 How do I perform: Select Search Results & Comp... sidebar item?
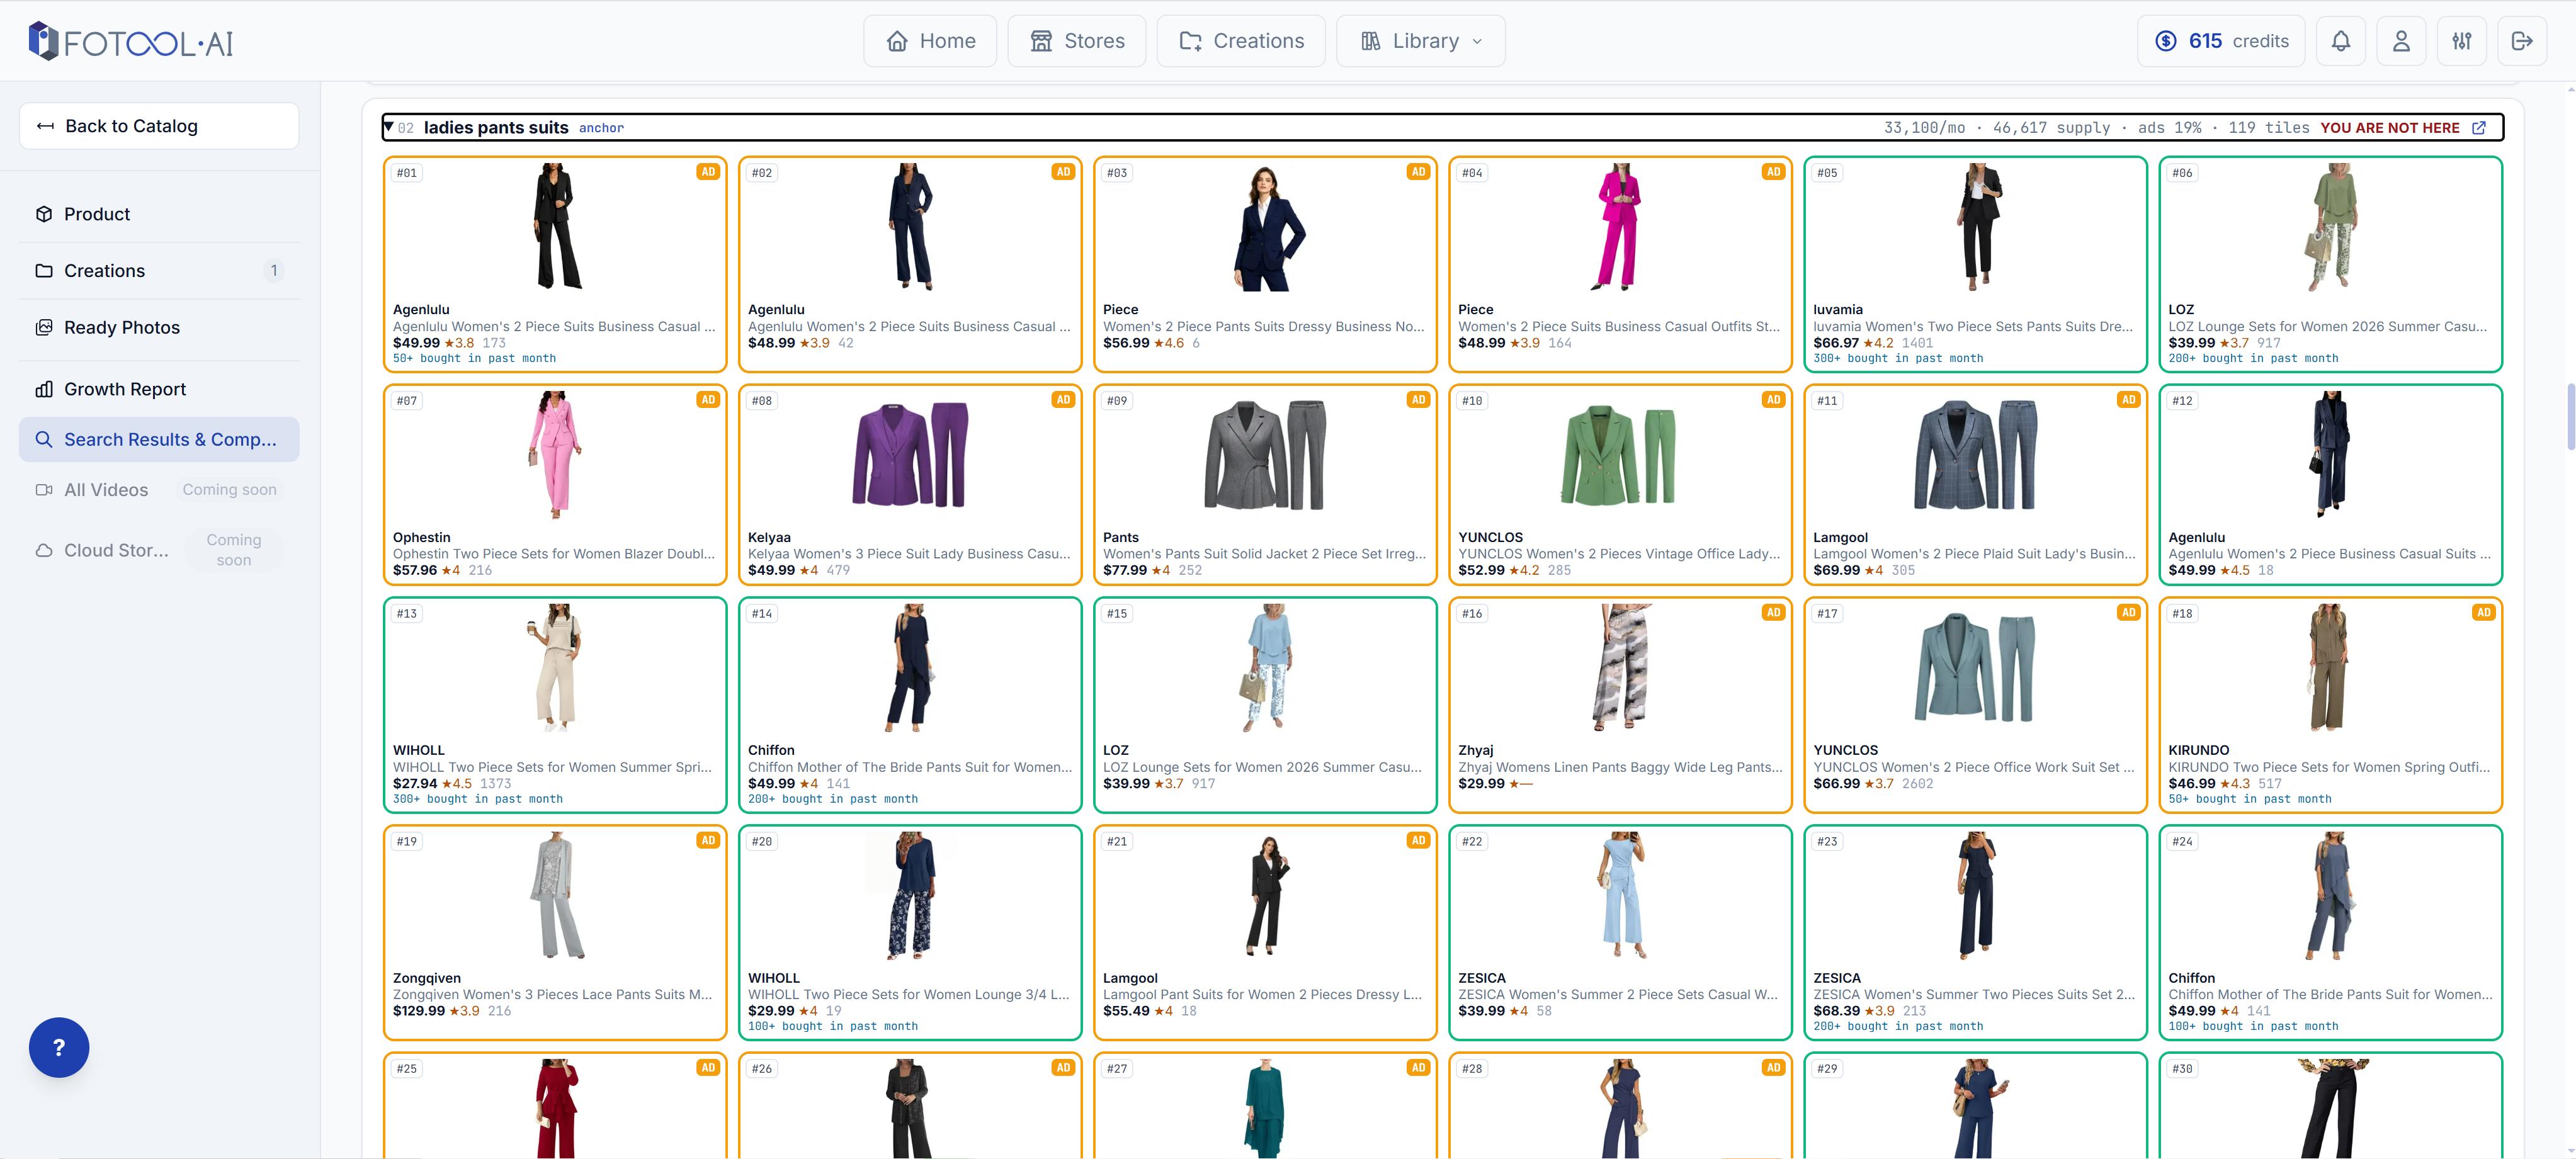[x=159, y=439]
